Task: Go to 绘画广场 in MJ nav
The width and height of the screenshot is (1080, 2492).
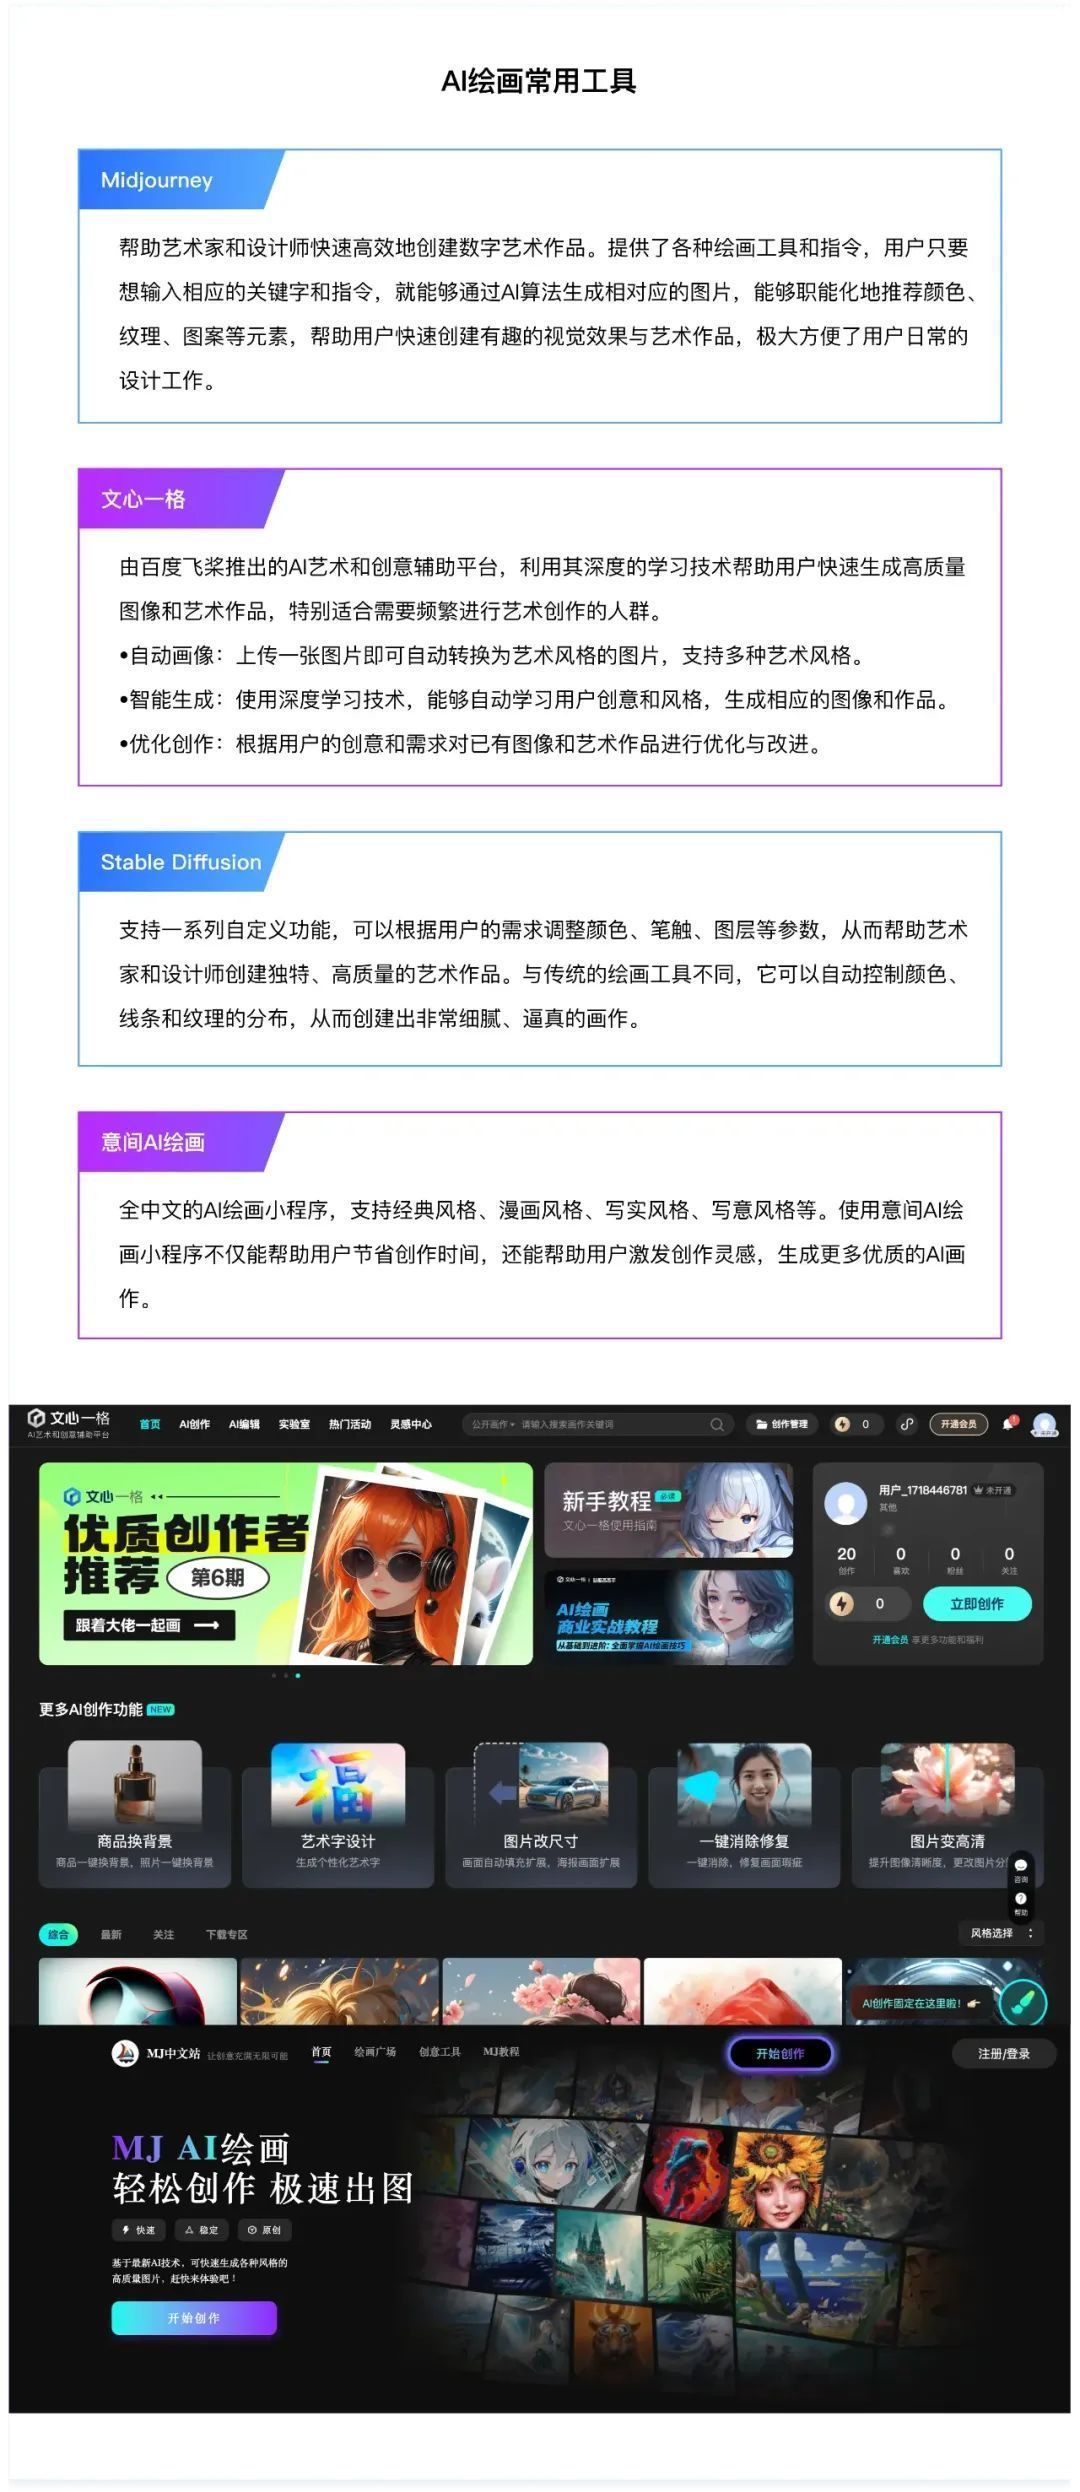Action: coord(375,2052)
